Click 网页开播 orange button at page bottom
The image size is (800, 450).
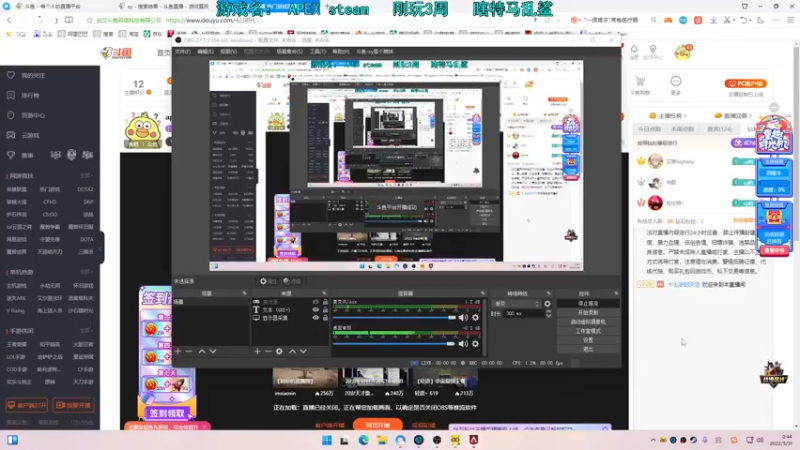378,425
